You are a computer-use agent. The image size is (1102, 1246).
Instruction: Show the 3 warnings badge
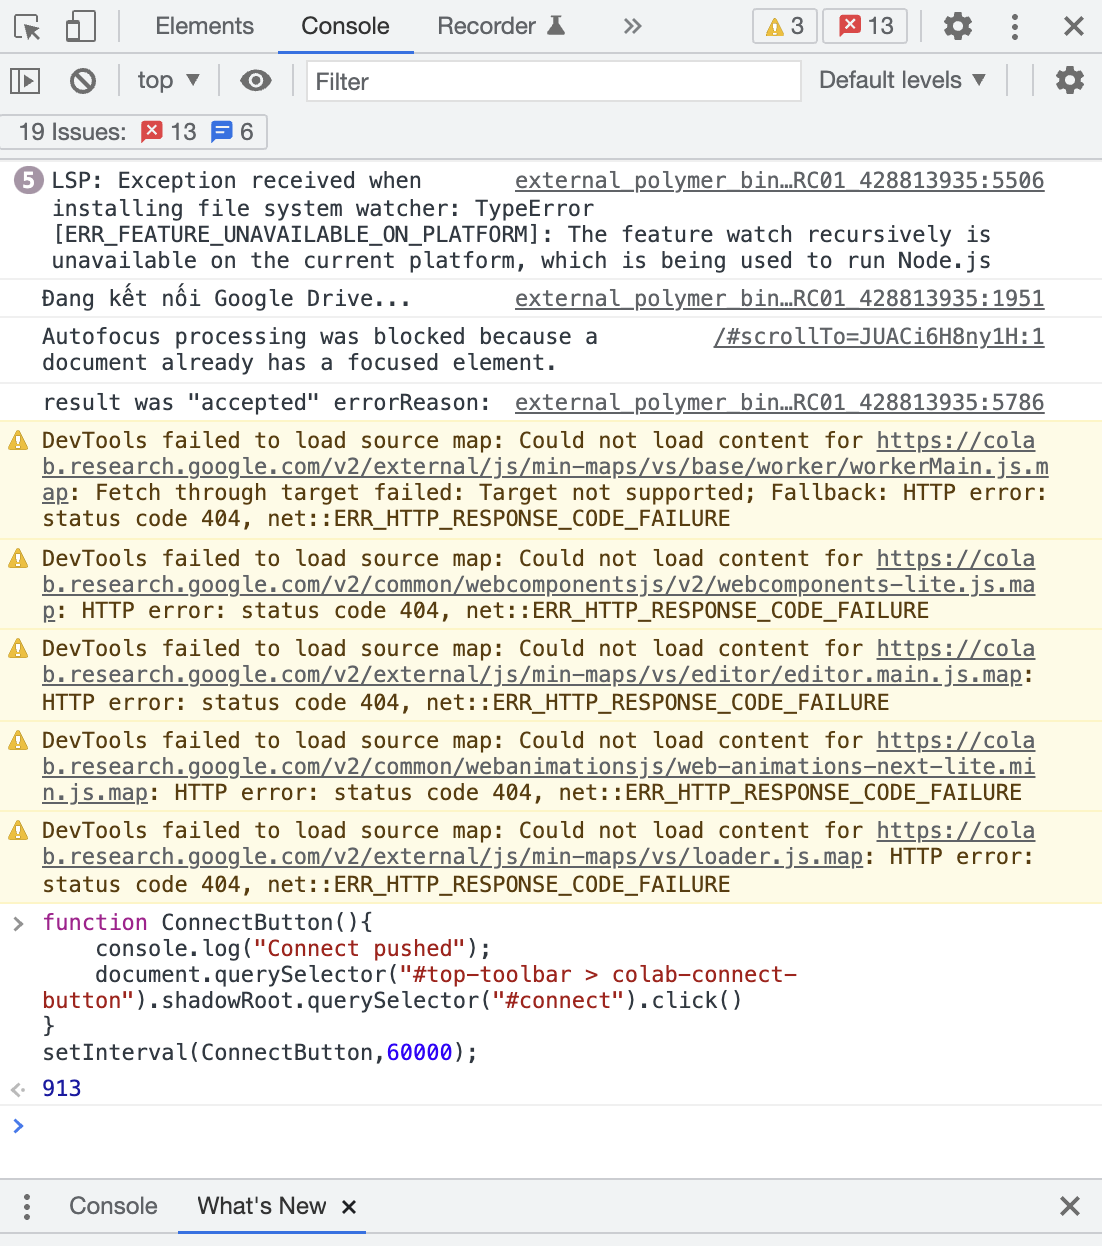coord(784,26)
